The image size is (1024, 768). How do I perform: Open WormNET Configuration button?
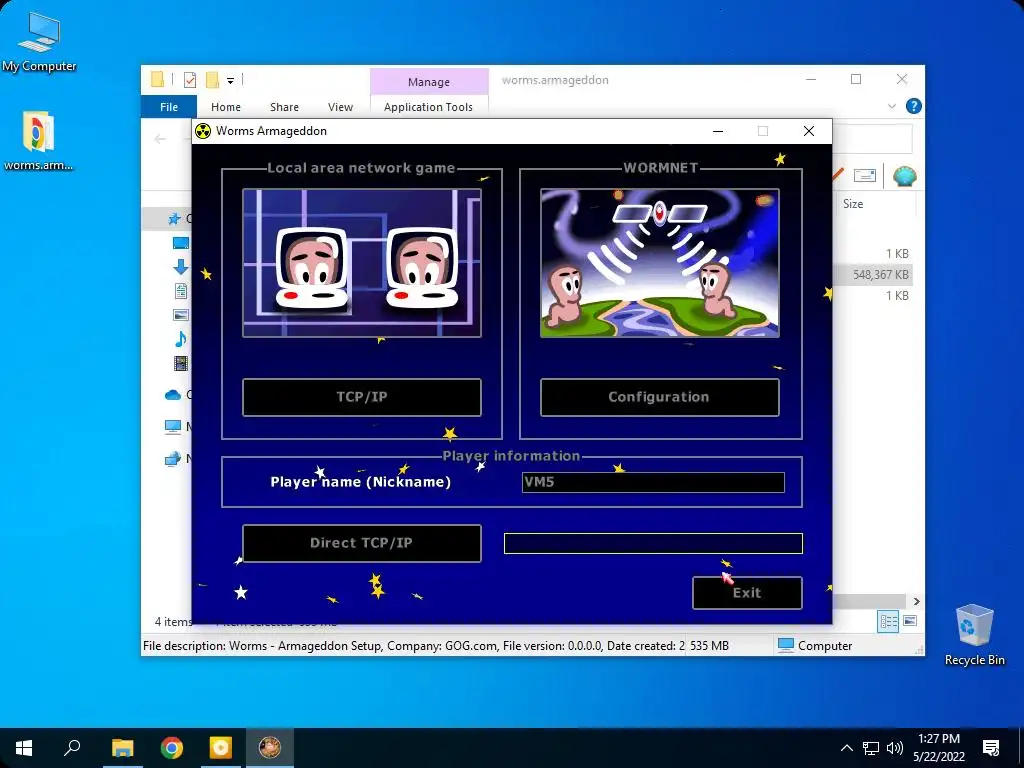point(660,397)
